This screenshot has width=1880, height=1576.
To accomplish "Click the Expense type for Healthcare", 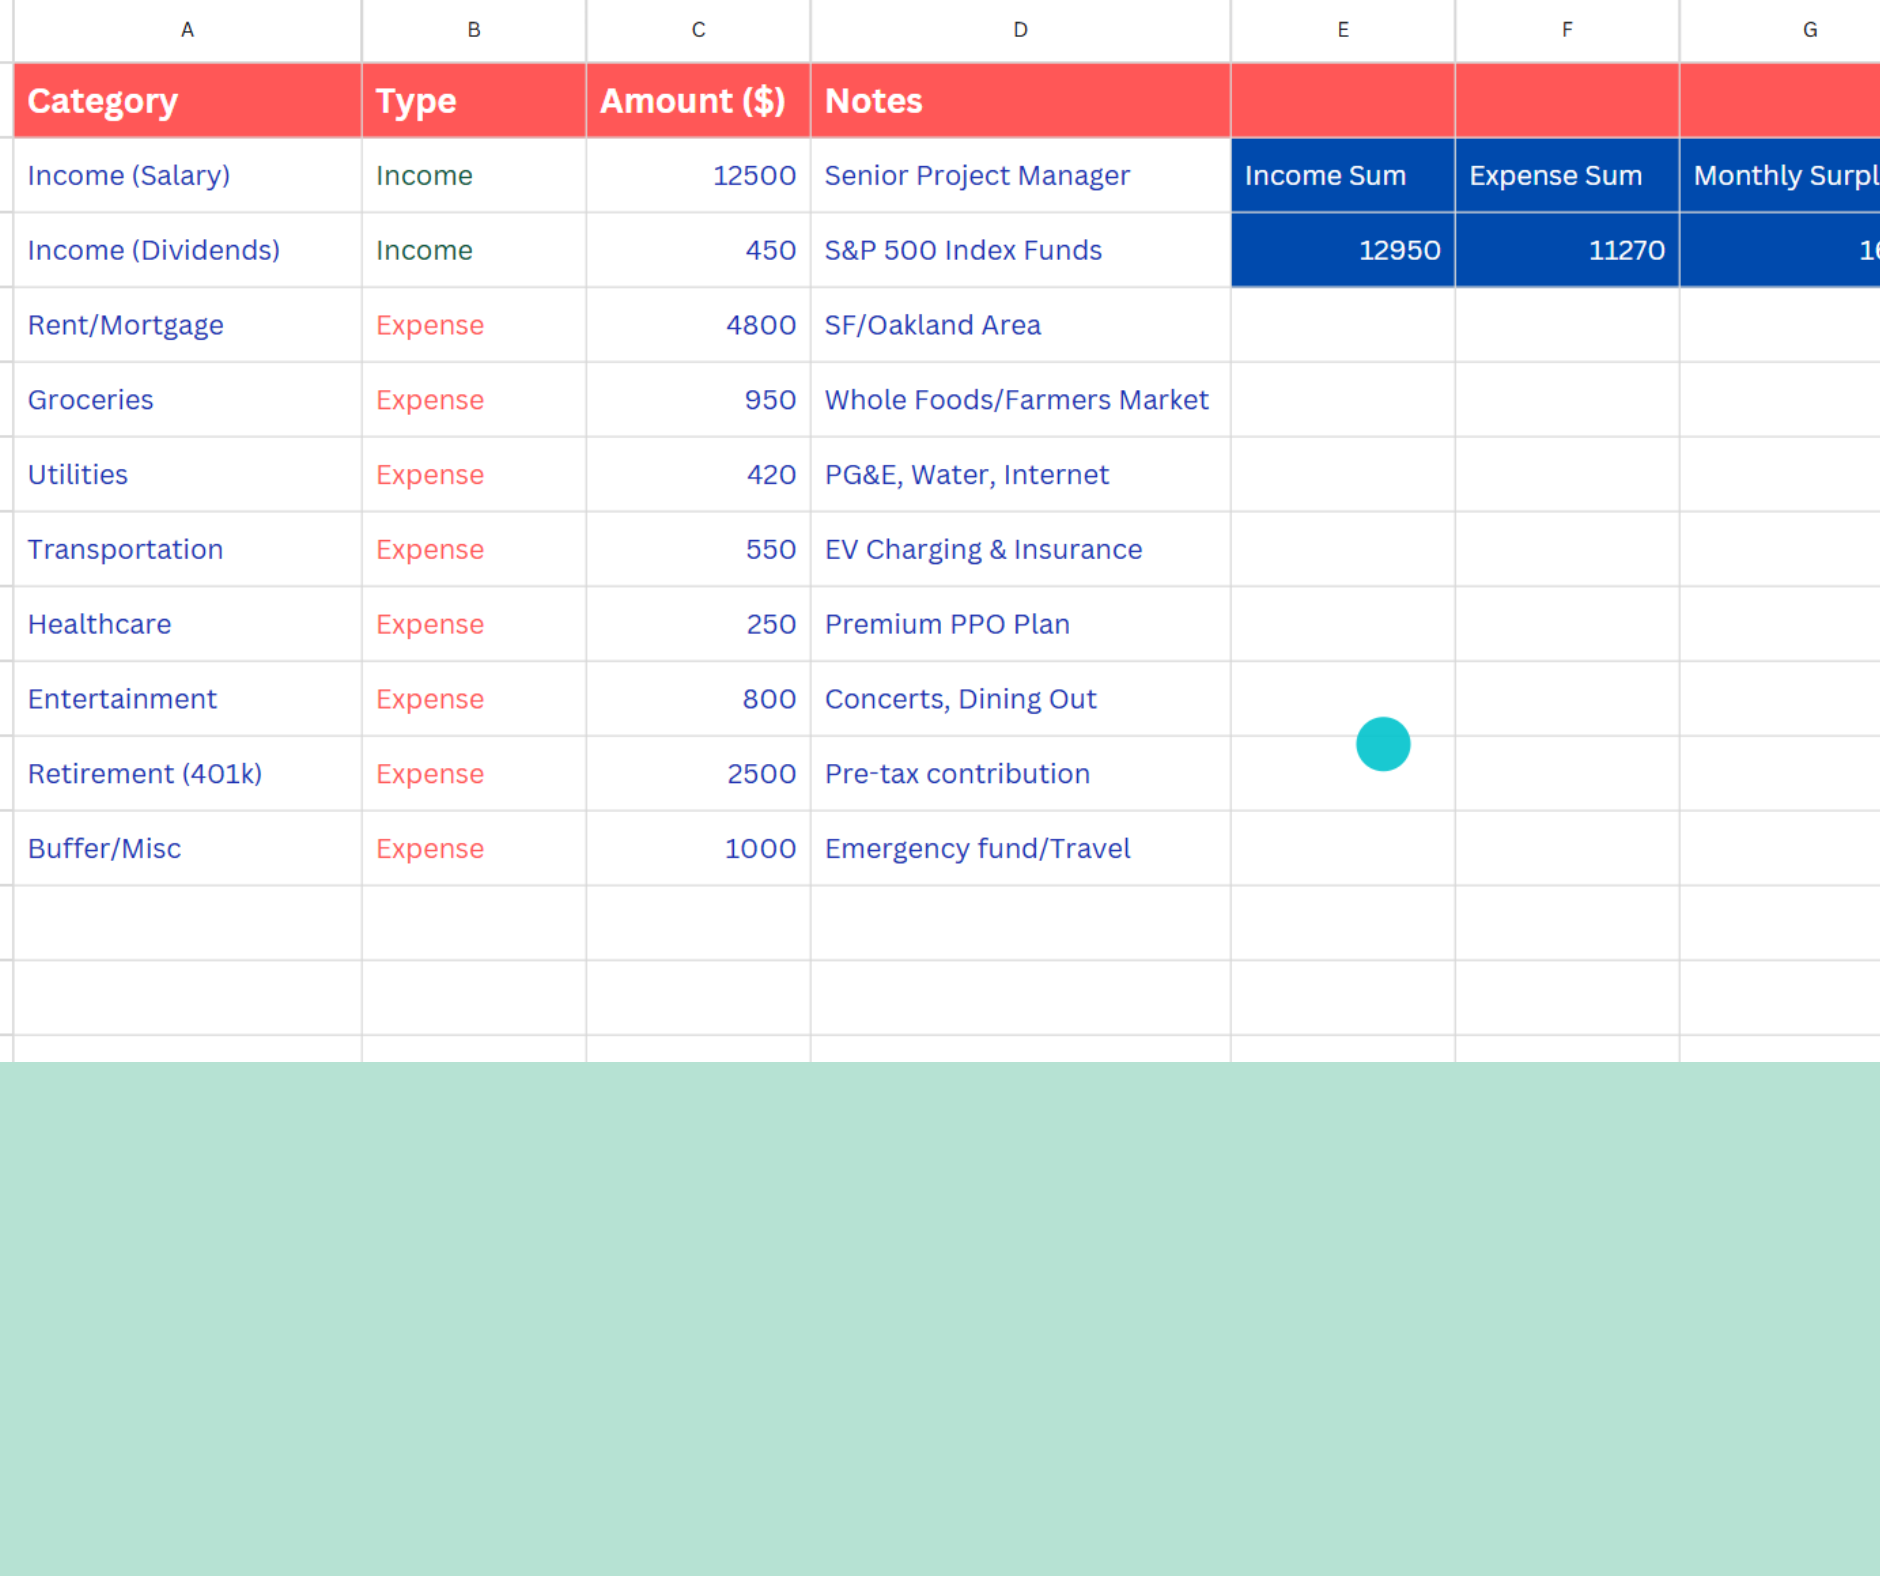I will point(474,624).
